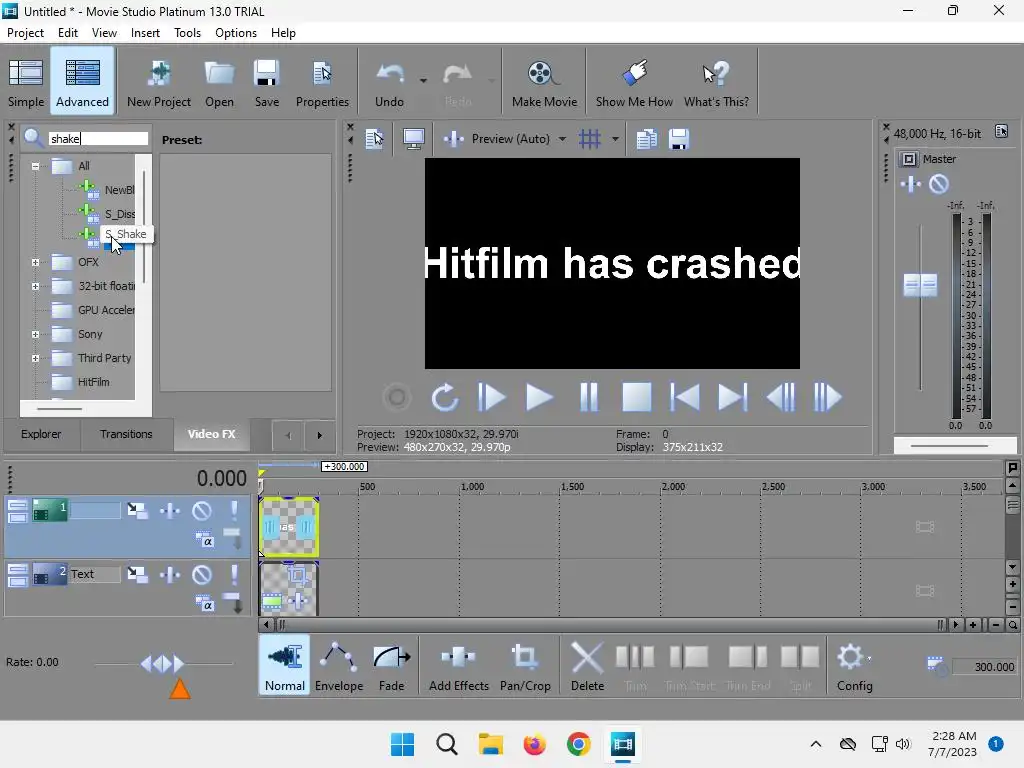The width and height of the screenshot is (1024, 768).
Task: Switch to Advanced mode
Action: (x=82, y=82)
